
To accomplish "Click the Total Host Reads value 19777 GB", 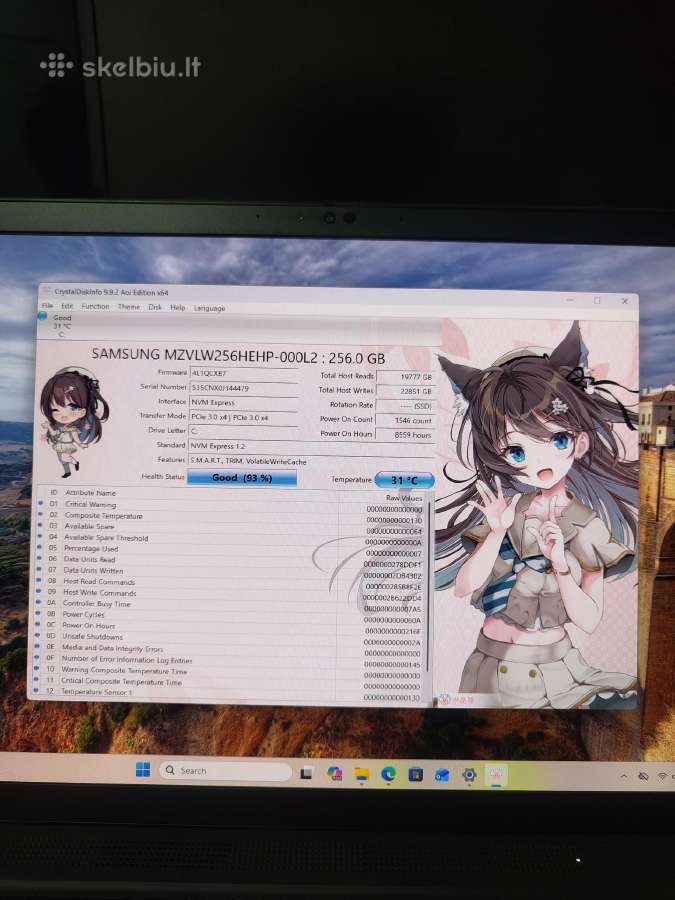I will (x=405, y=377).
